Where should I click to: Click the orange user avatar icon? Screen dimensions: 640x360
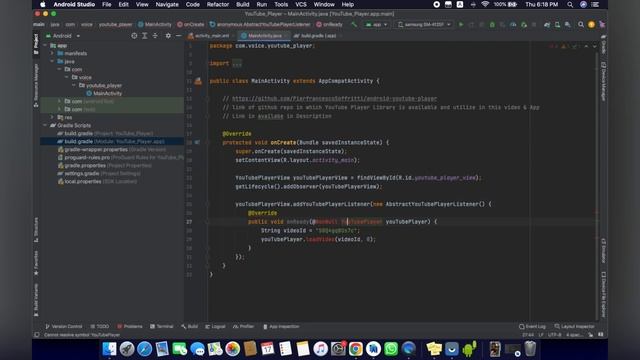coord(591,24)
